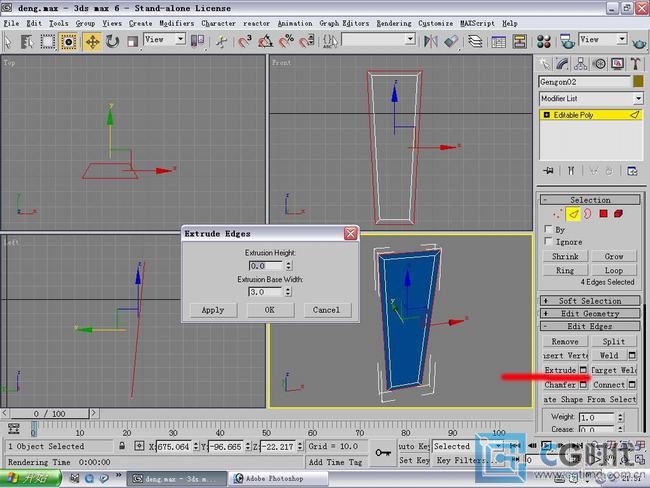The image size is (650, 488).
Task: Open the Graph Editors menu
Action: pos(344,23)
